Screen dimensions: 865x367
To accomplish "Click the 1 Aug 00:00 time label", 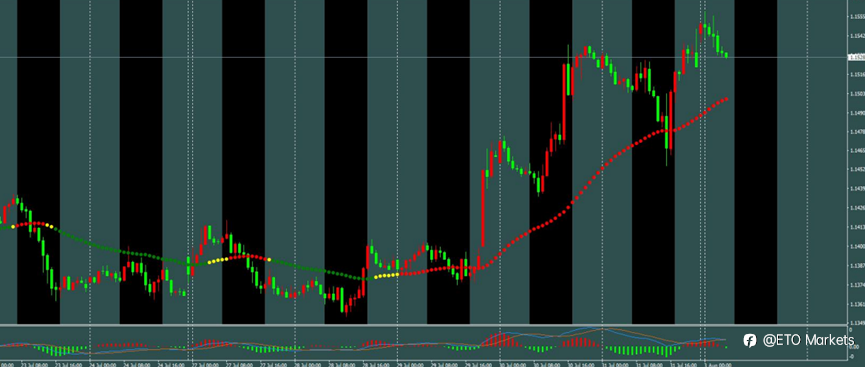I will [x=718, y=364].
